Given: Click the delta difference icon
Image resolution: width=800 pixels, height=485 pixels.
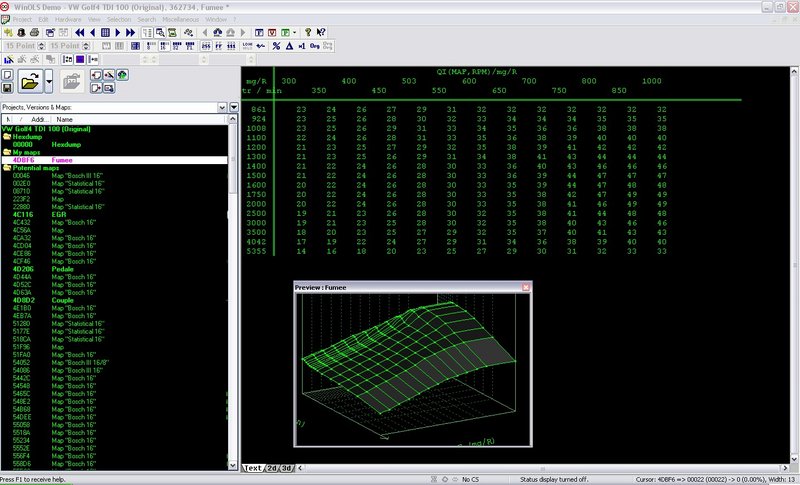Looking at the screenshot, I should click(x=289, y=46).
